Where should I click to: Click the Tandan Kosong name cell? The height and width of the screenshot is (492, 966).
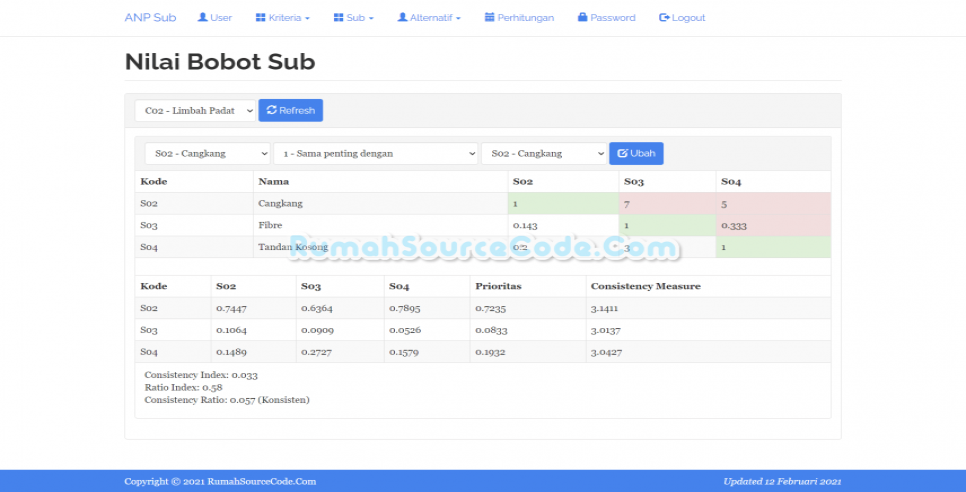[380, 247]
